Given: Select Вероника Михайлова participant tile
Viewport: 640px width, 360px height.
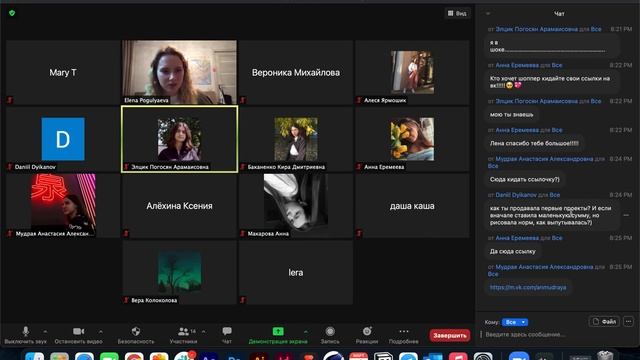Looking at the screenshot, I should 296,72.
